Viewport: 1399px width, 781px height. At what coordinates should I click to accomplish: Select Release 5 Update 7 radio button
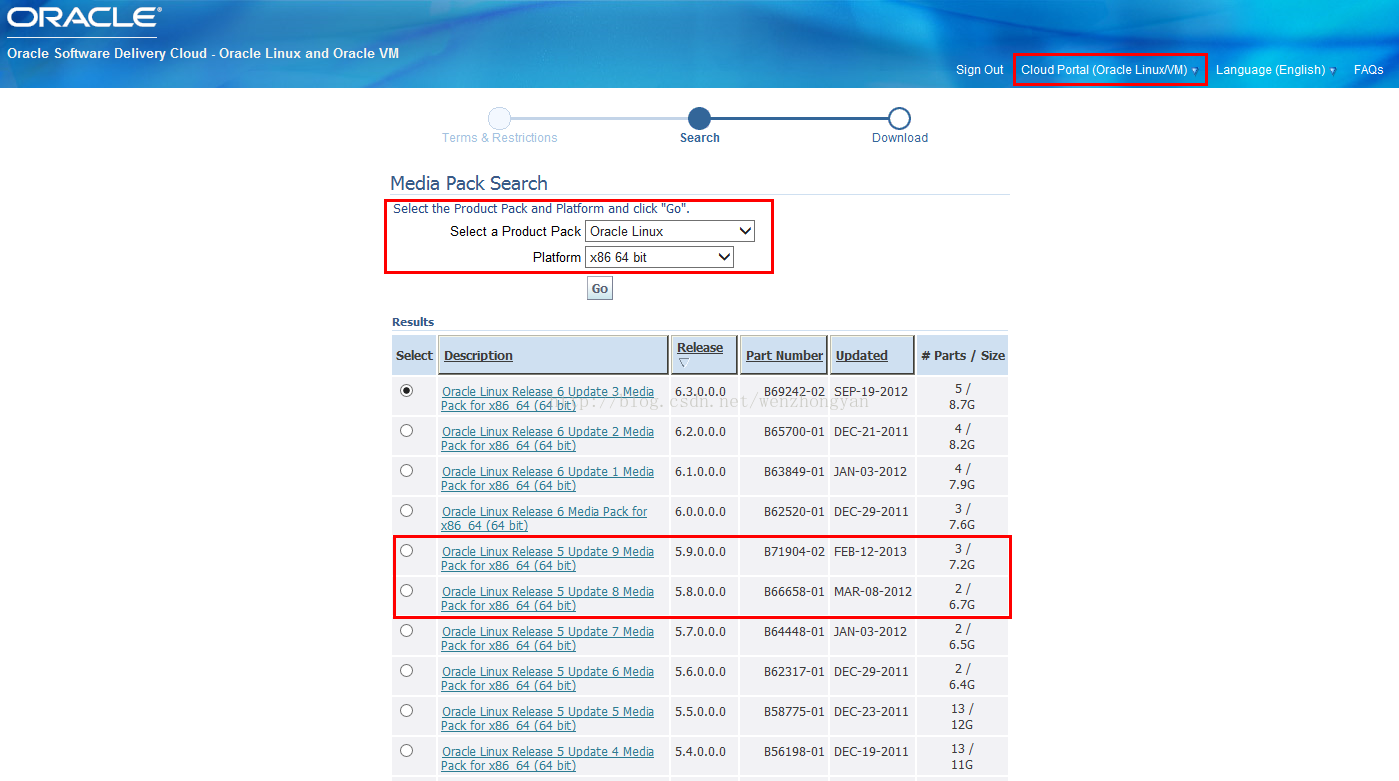(406, 631)
